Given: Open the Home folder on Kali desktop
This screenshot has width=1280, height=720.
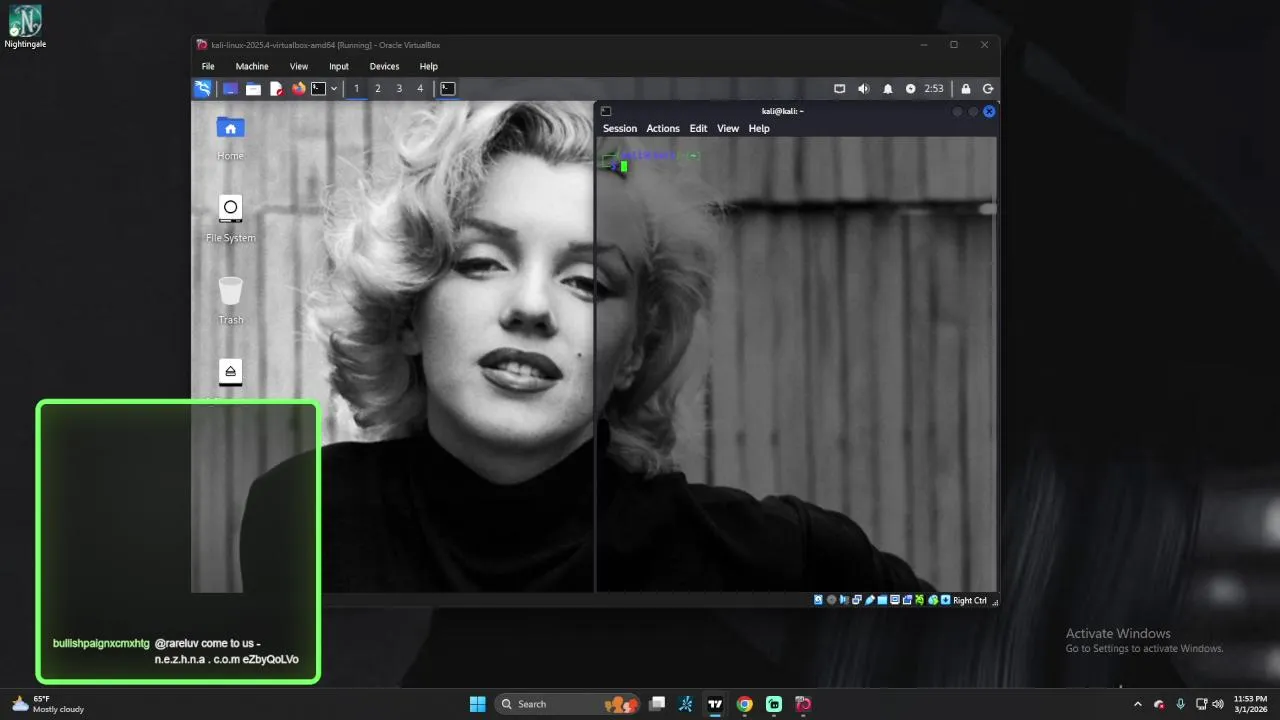Looking at the screenshot, I should coord(230,128).
